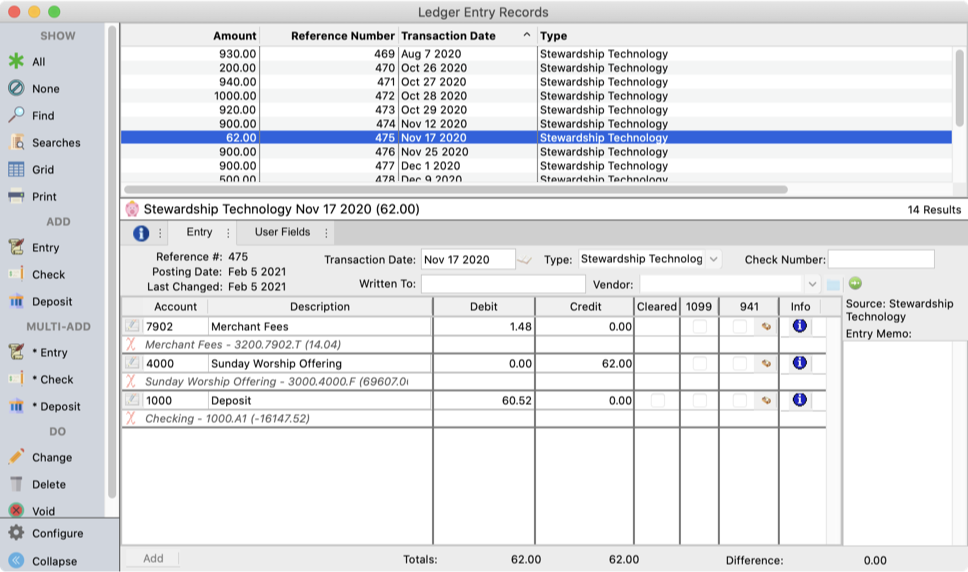The image size is (968, 572).
Task: Click multi-add Entry icon
Action: click(x=16, y=352)
